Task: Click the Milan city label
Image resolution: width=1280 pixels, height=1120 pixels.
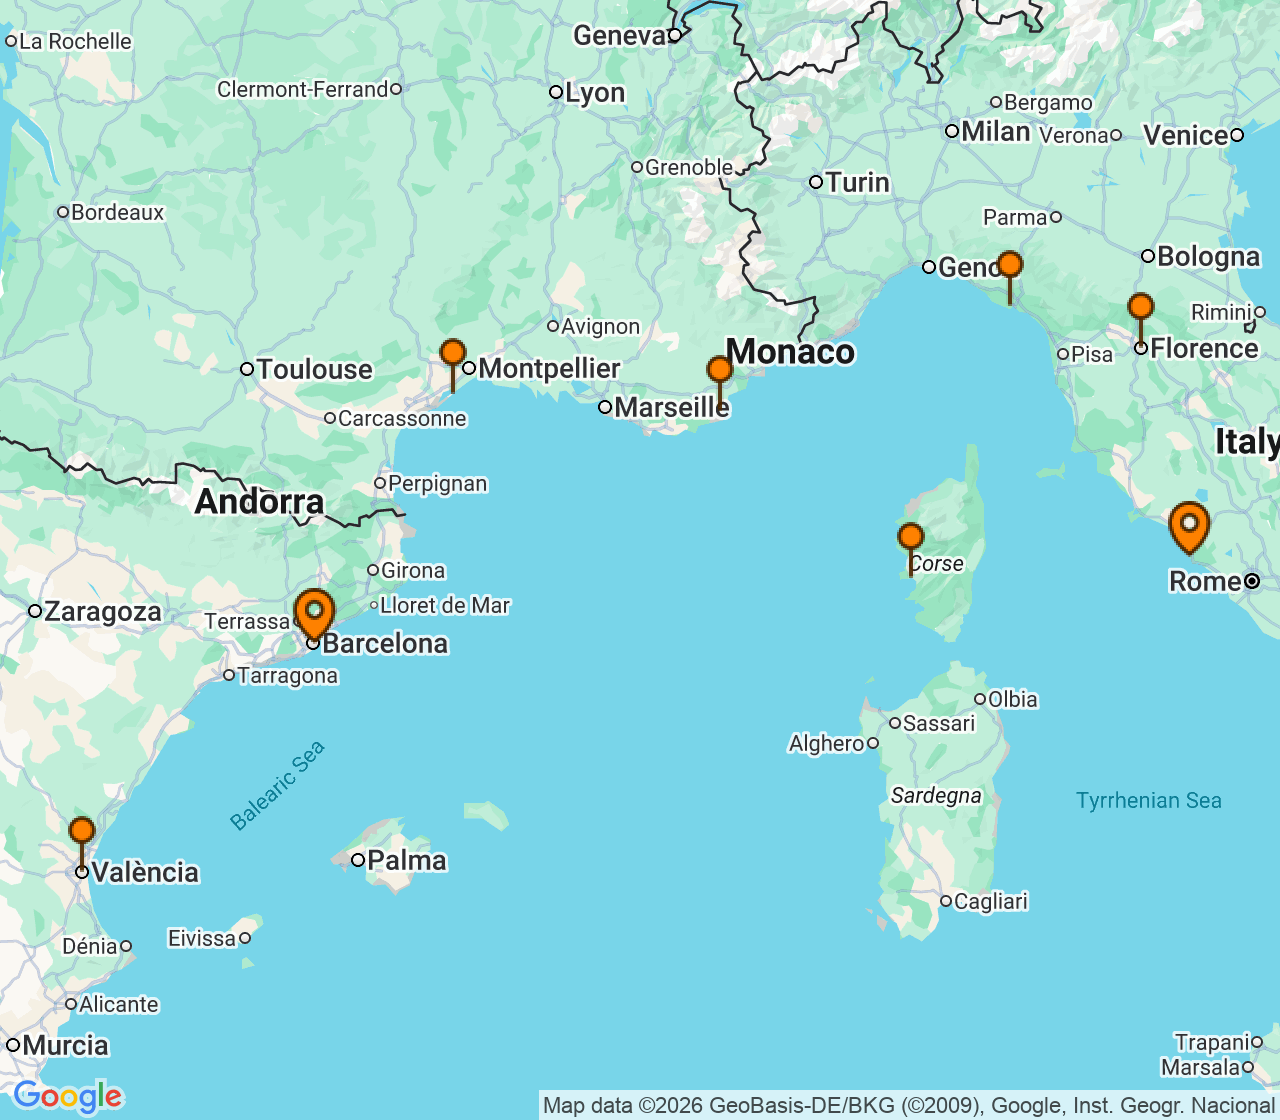Action: click(x=996, y=131)
